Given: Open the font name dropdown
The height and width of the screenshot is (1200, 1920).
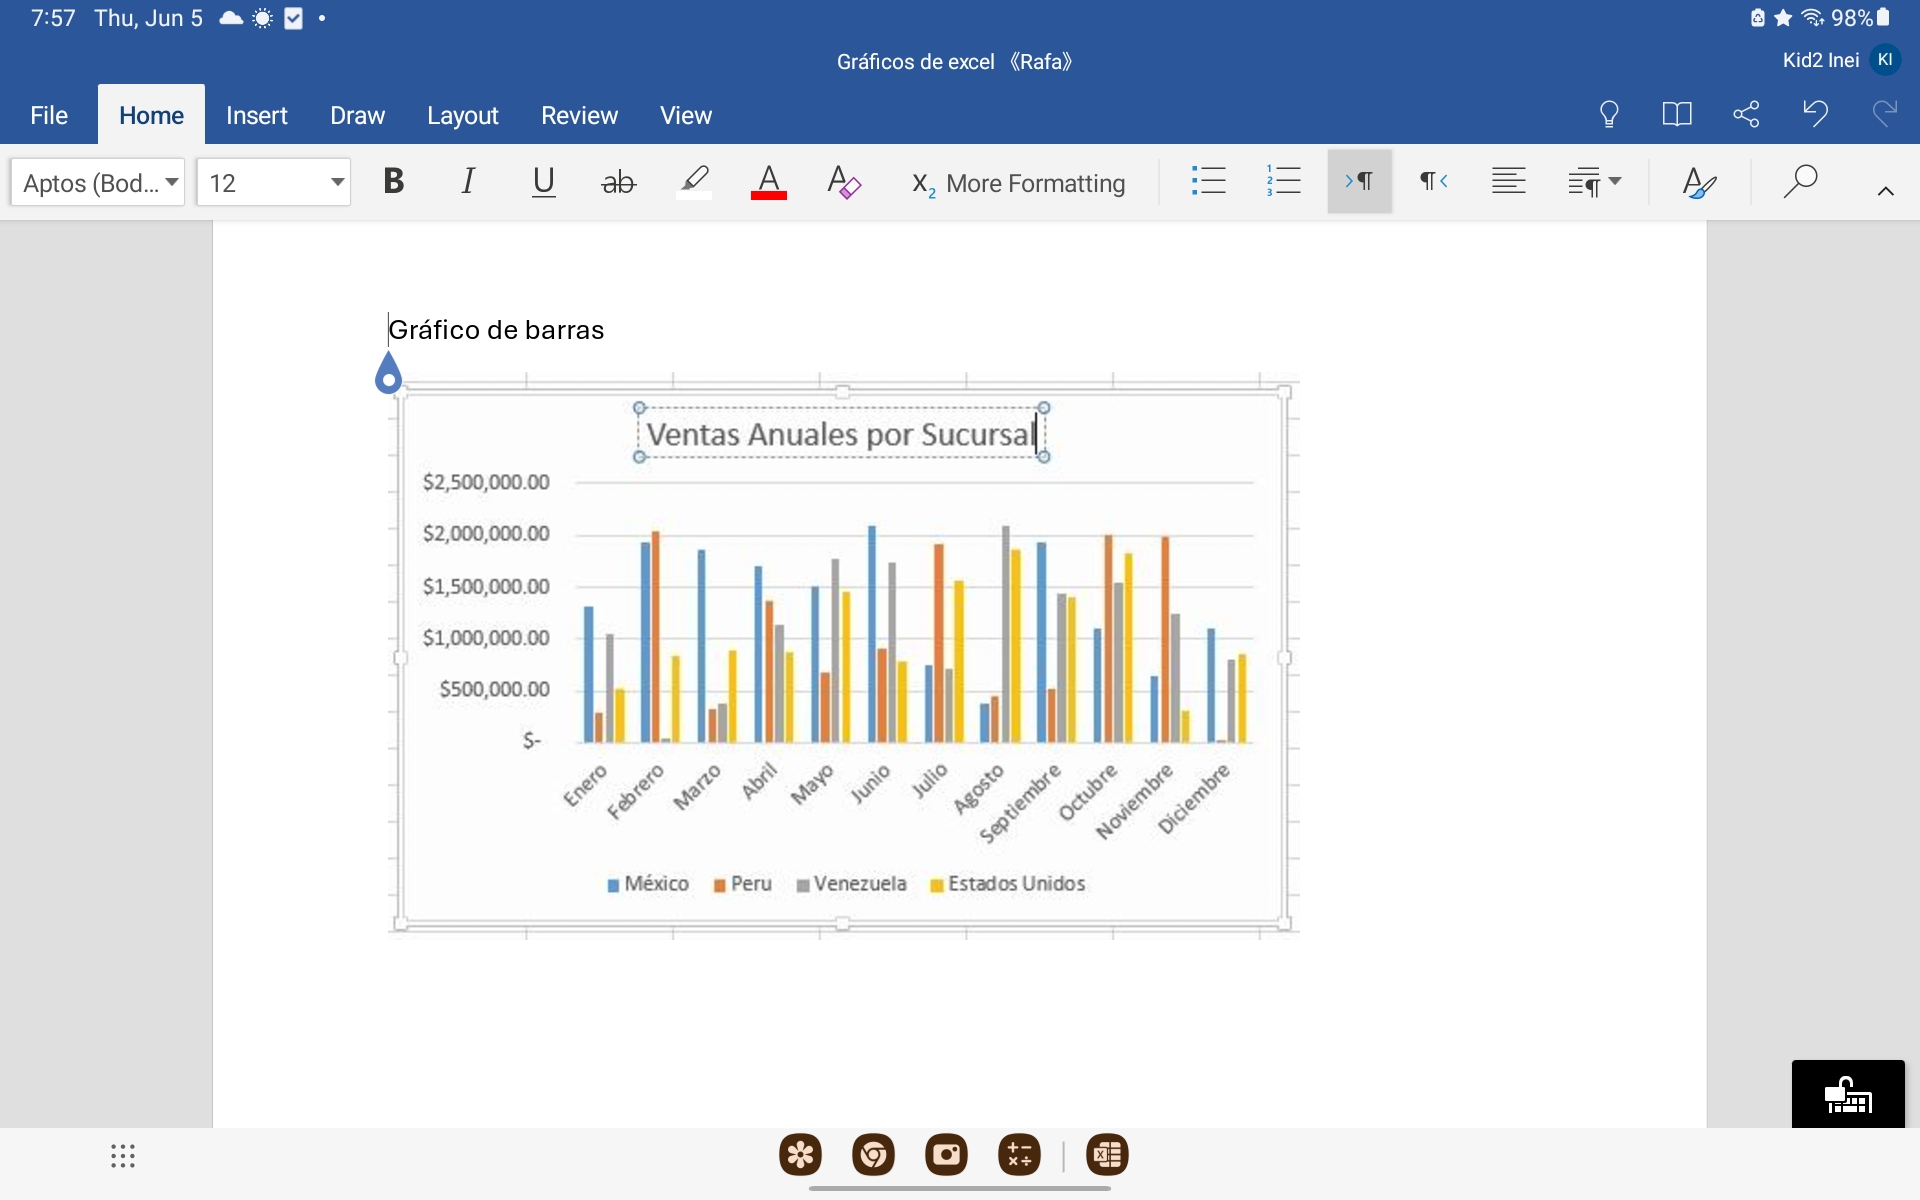Looking at the screenshot, I should pos(98,183).
